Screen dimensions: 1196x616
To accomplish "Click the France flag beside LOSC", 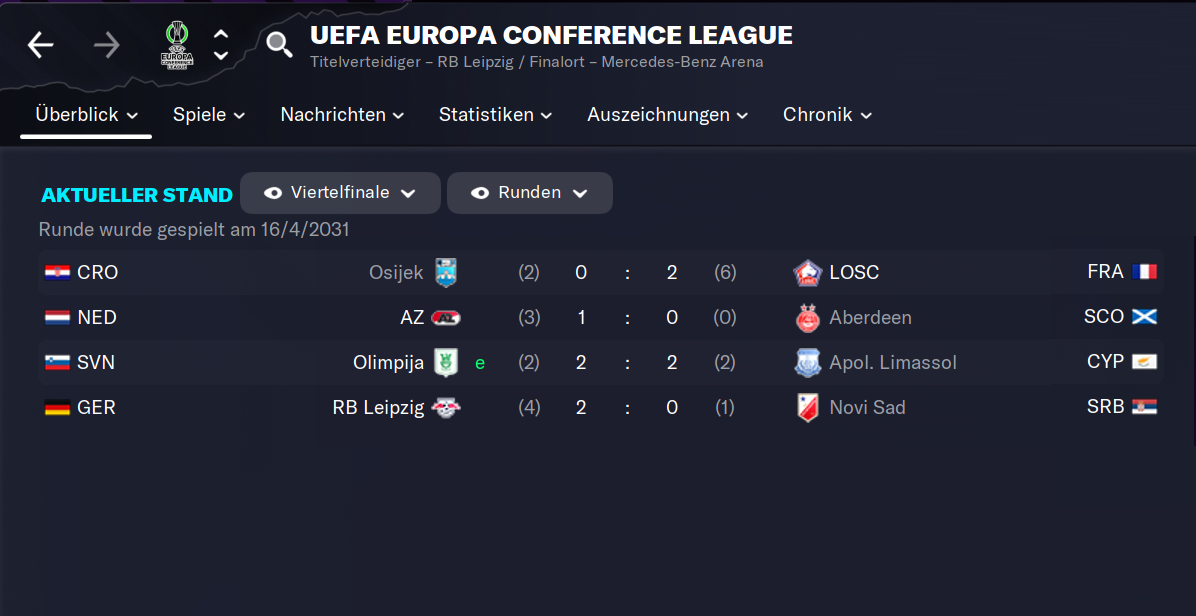I will (1146, 270).
